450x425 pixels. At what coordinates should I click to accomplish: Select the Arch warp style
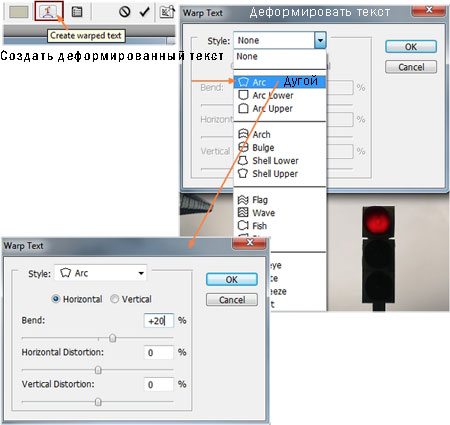280,134
